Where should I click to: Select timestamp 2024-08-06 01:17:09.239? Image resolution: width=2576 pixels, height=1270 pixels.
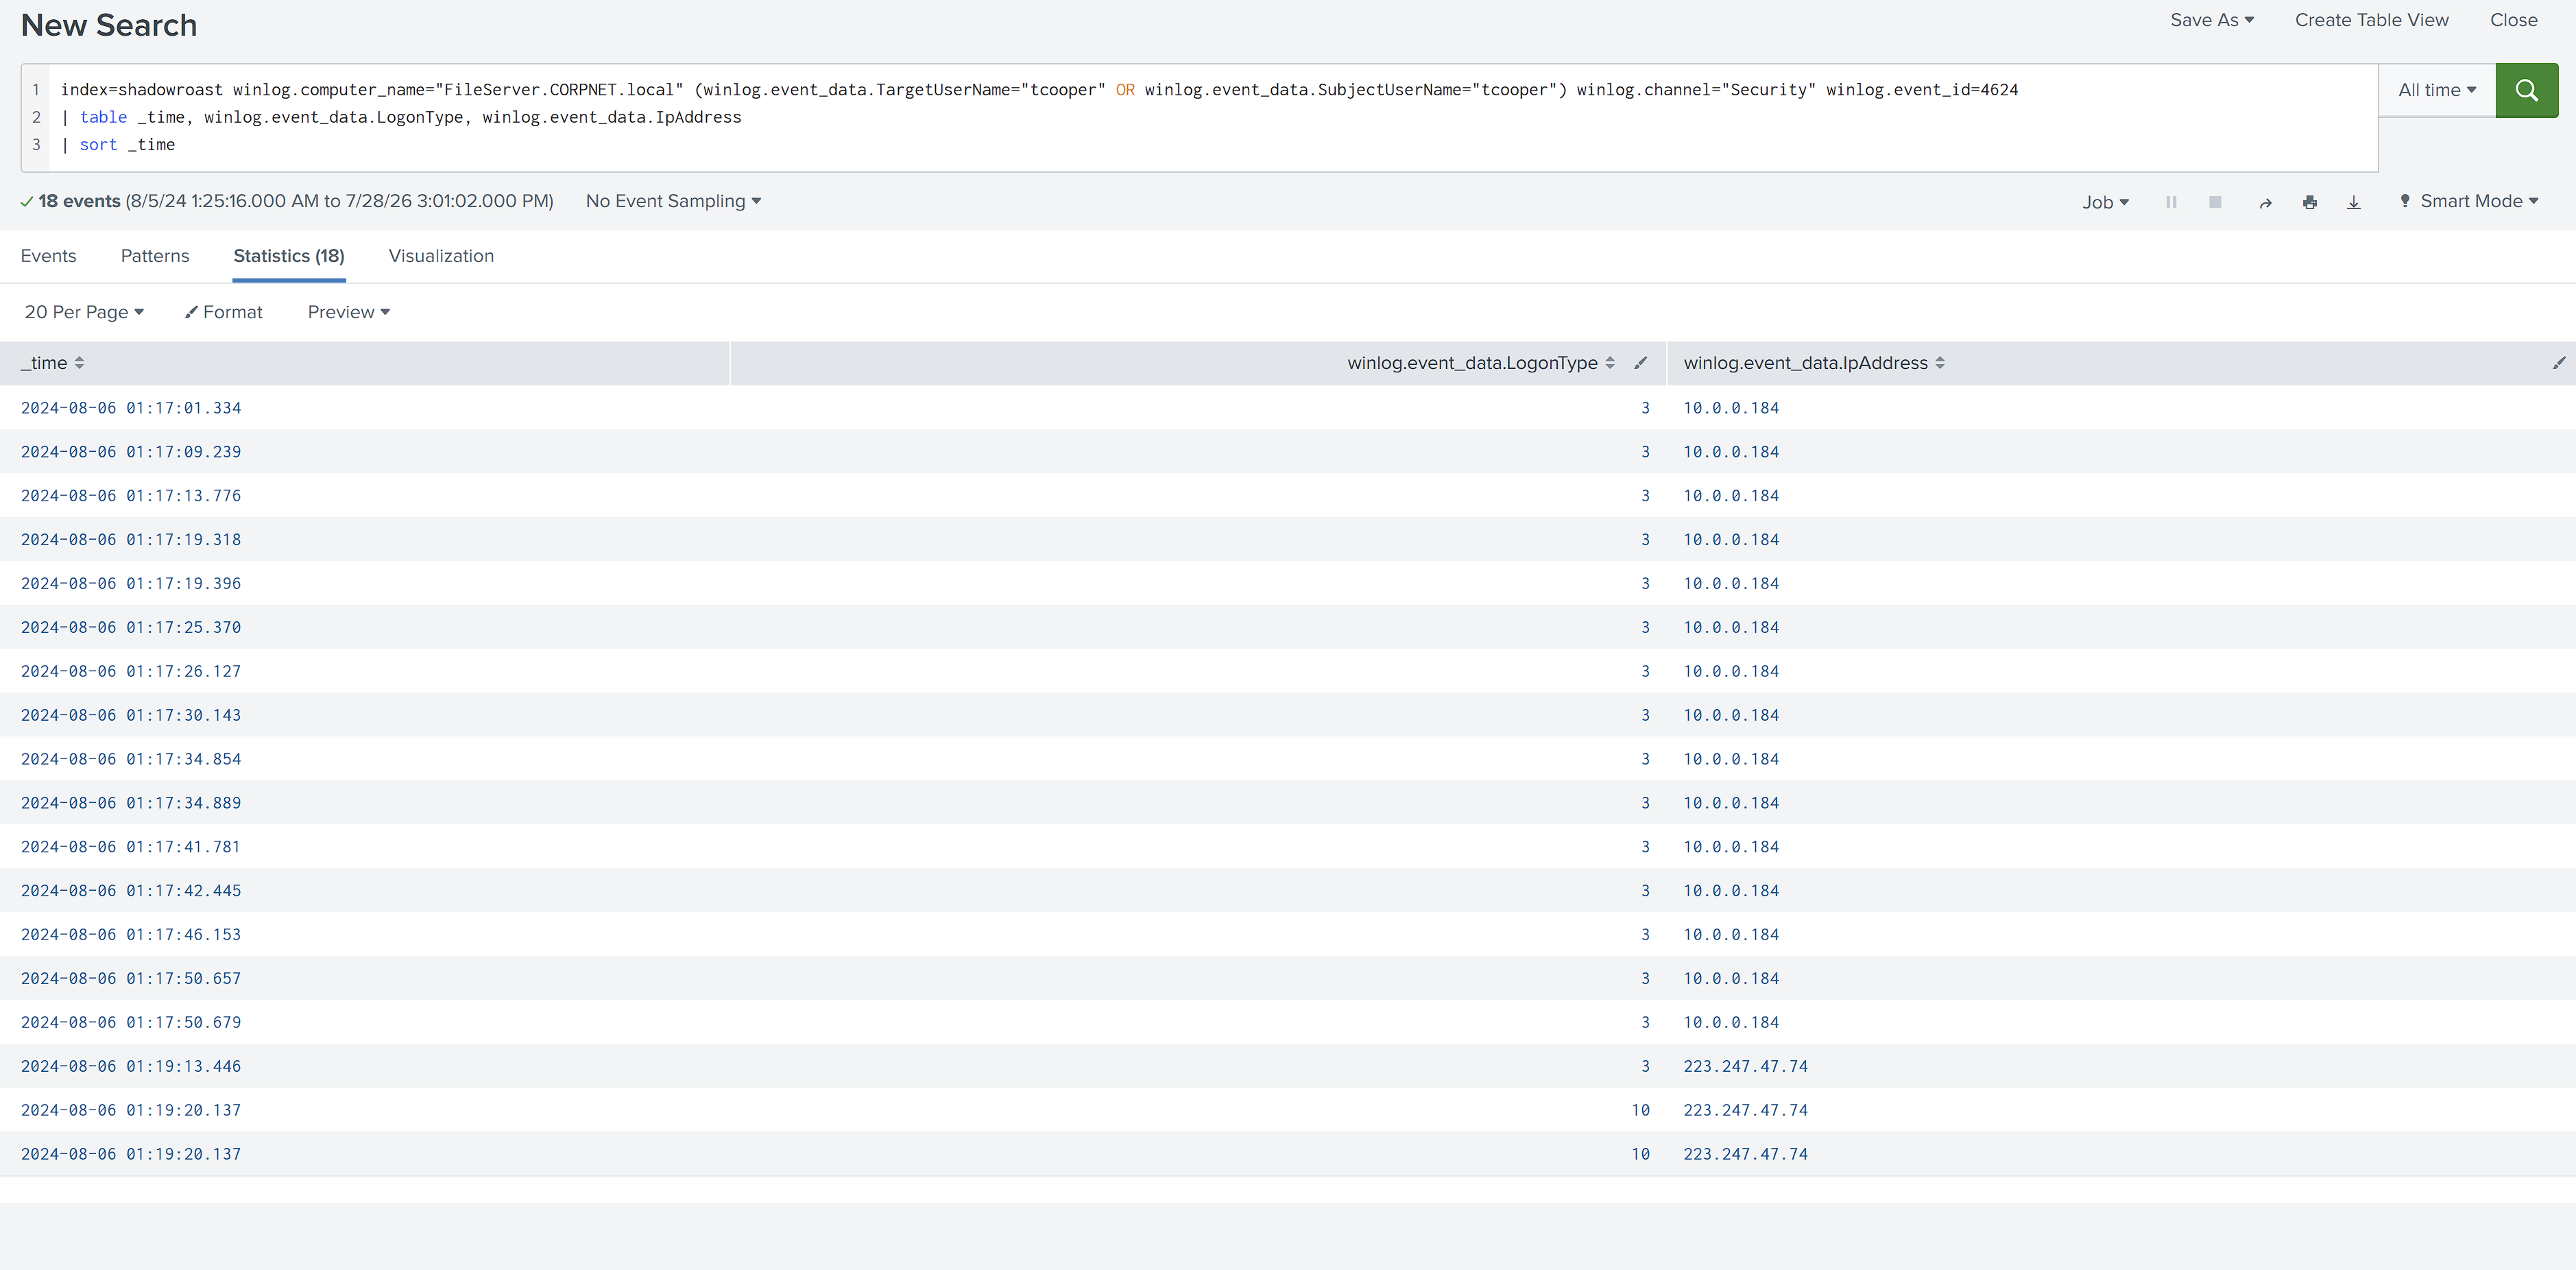point(131,452)
